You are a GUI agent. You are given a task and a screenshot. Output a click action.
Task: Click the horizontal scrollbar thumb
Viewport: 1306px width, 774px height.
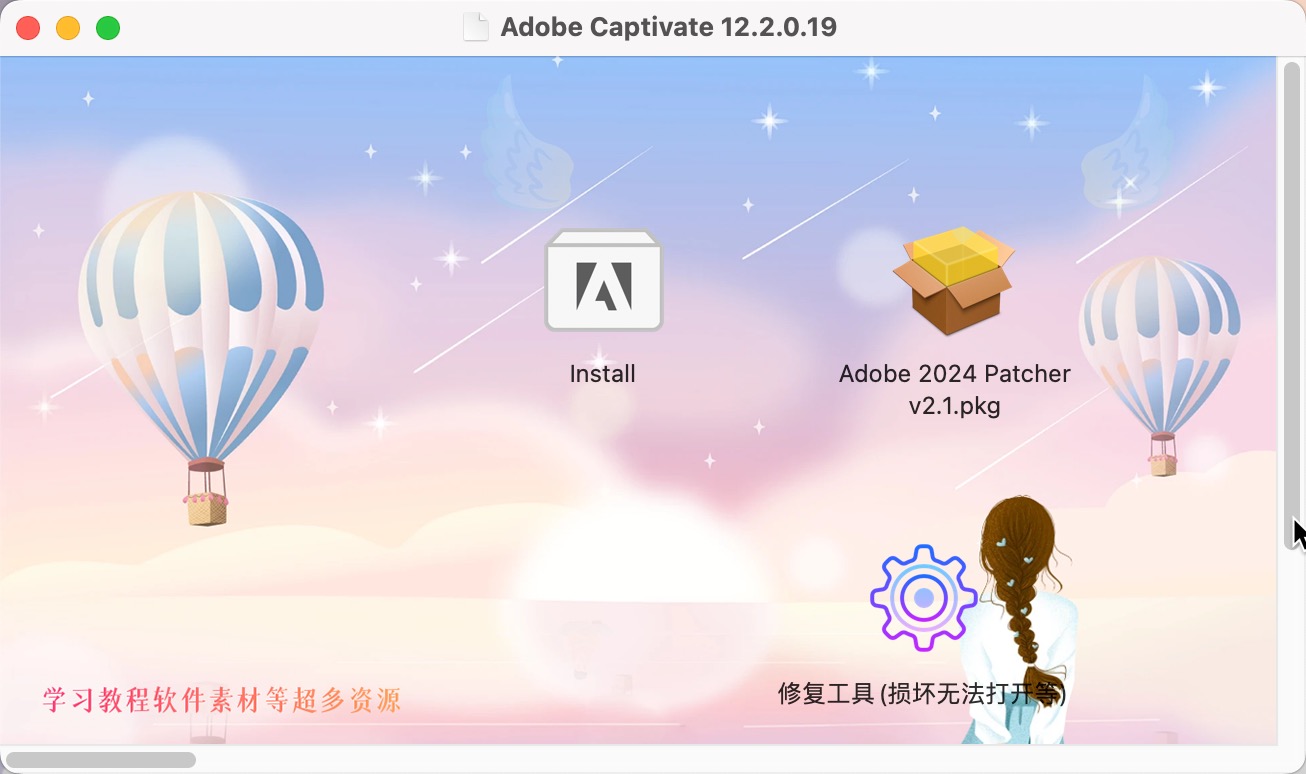tap(100, 760)
